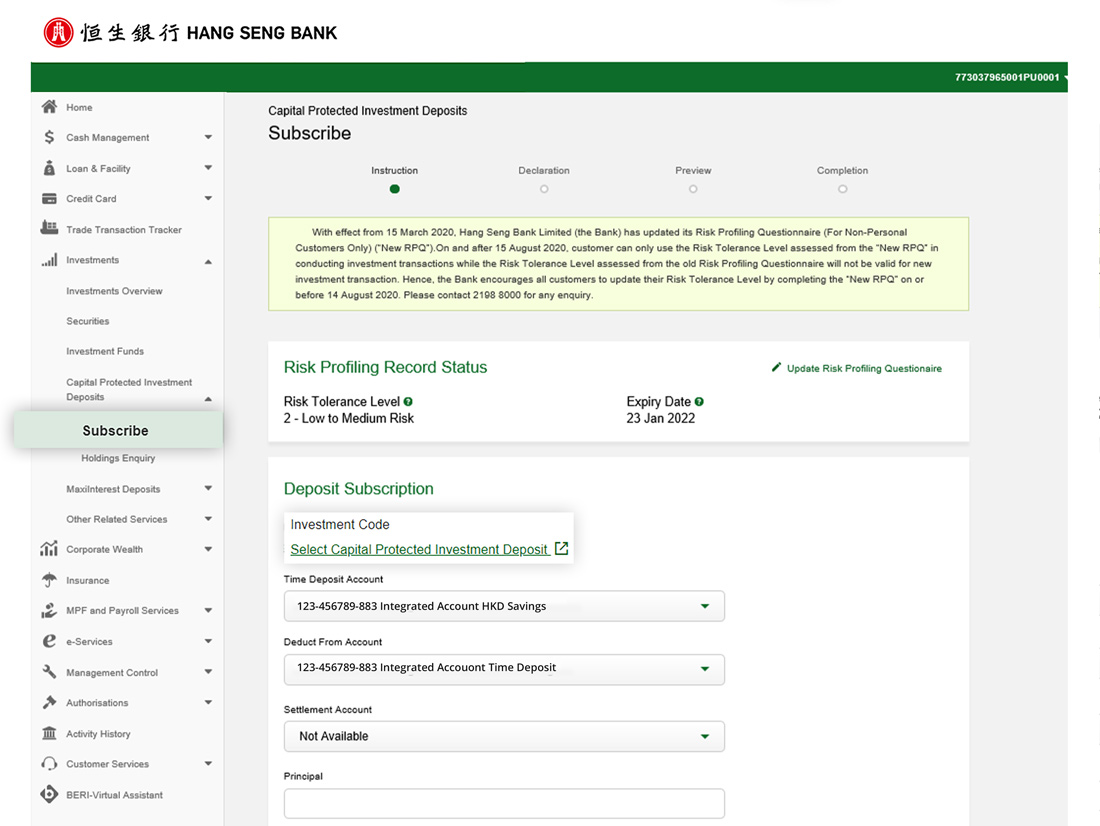The height and width of the screenshot is (826, 1100).
Task: Open the Activity History menu item
Action: 98,733
